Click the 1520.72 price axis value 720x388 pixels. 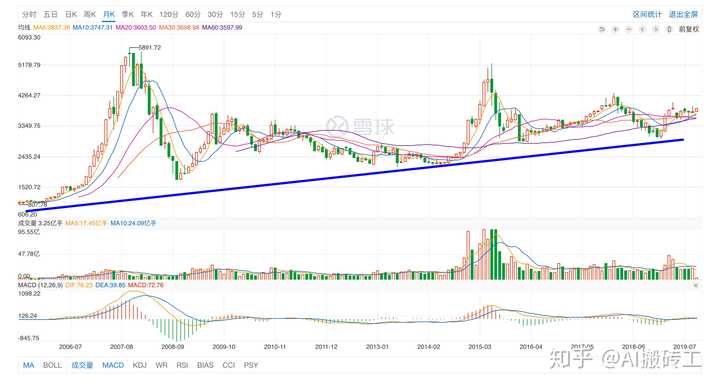(x=29, y=187)
